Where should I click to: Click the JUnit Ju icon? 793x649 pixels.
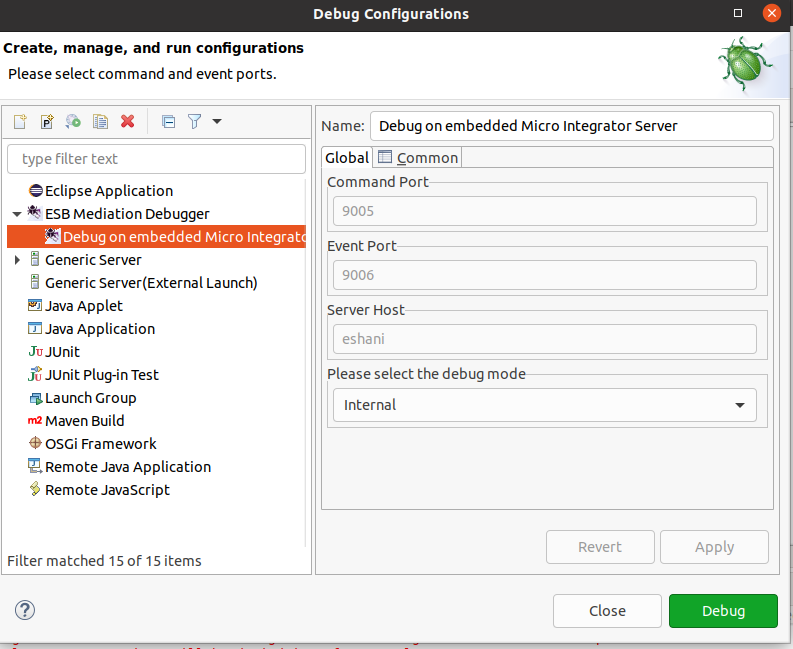point(35,352)
